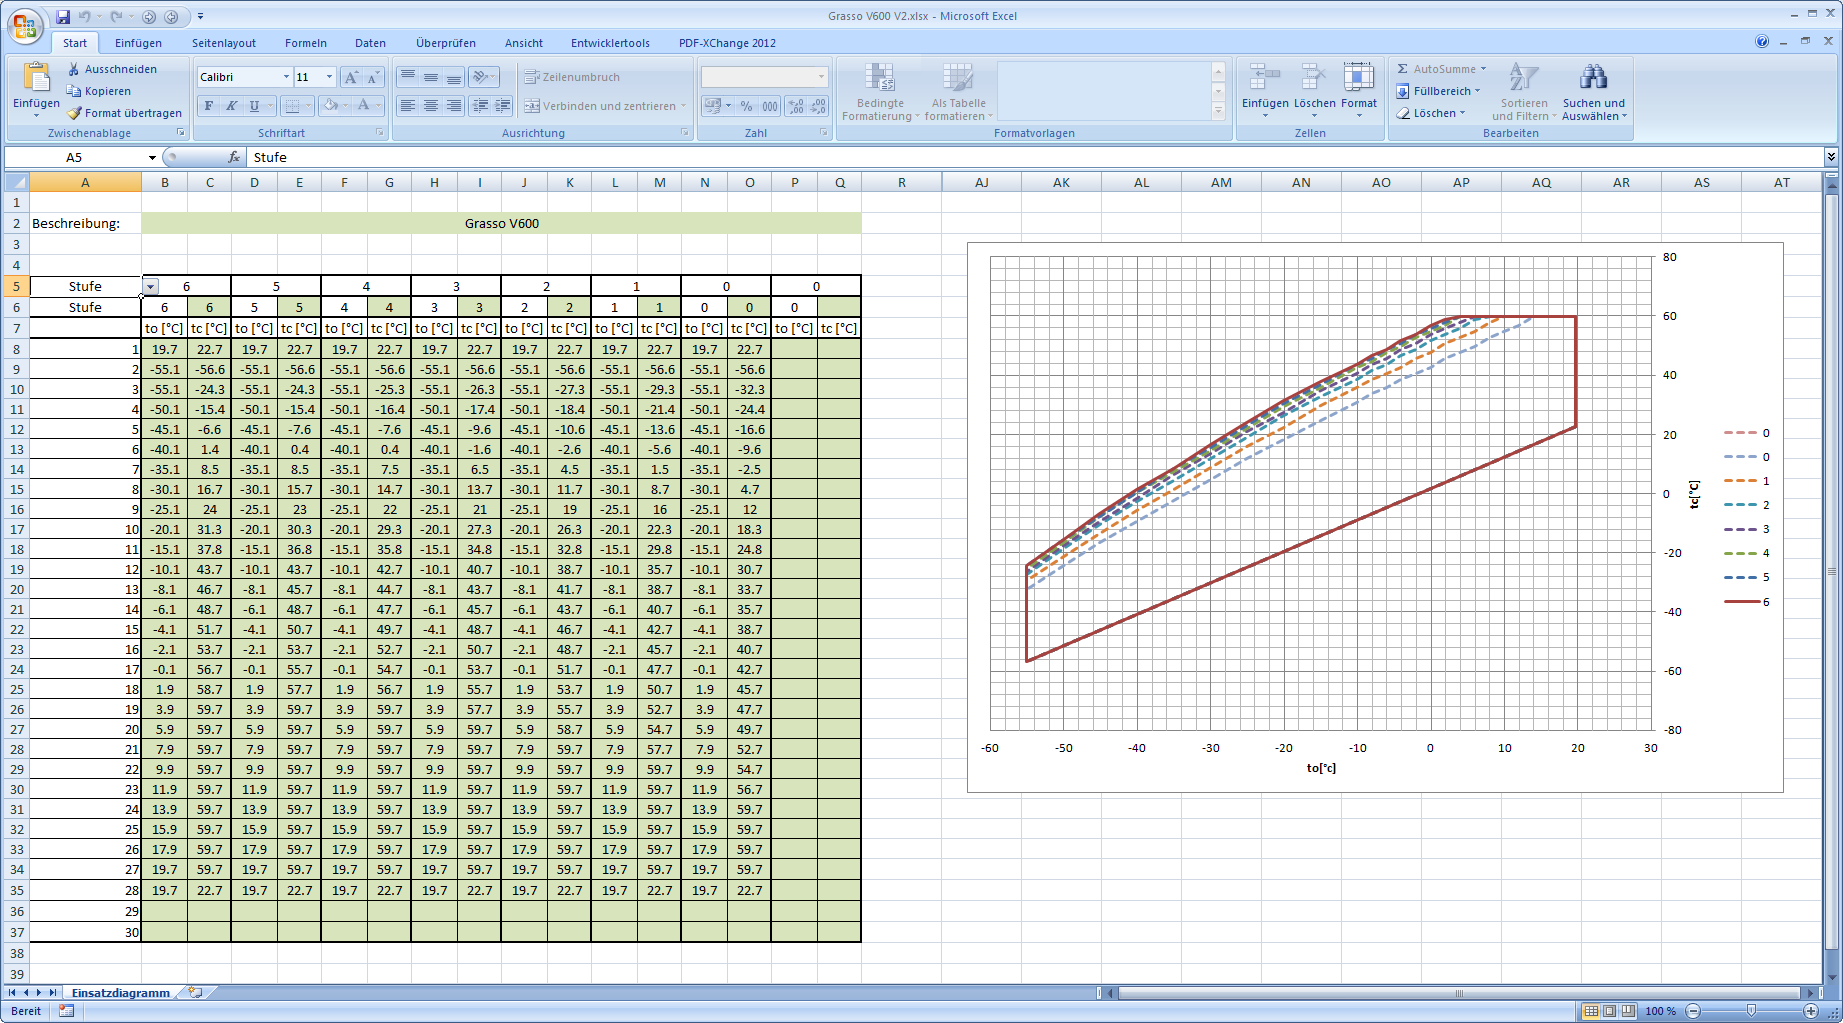Toggle bold formatting with the F icon
This screenshot has height=1023, width=1843.
coord(206,105)
